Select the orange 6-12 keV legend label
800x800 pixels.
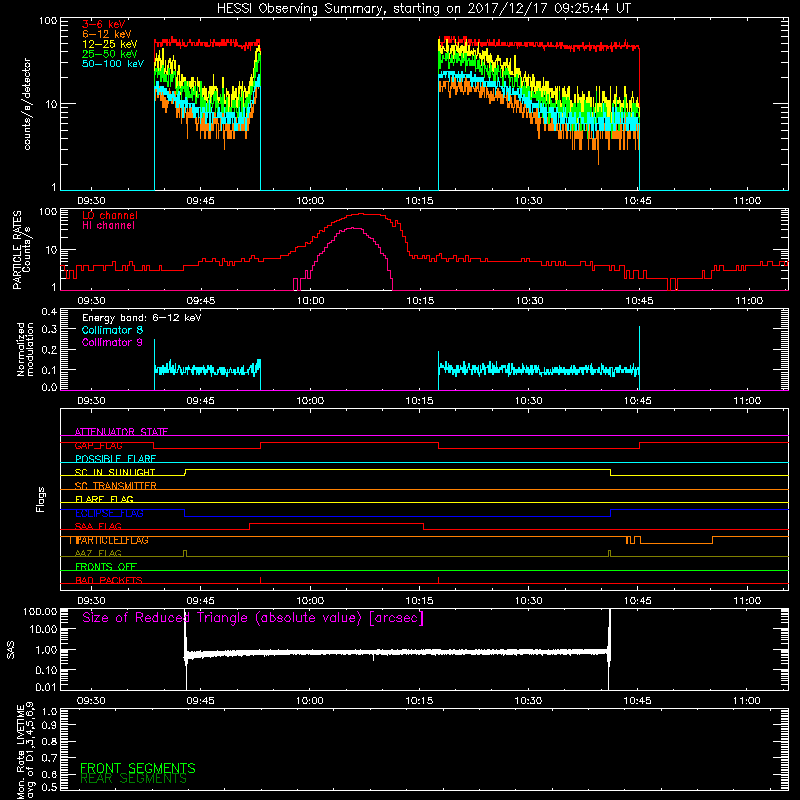point(107,34)
